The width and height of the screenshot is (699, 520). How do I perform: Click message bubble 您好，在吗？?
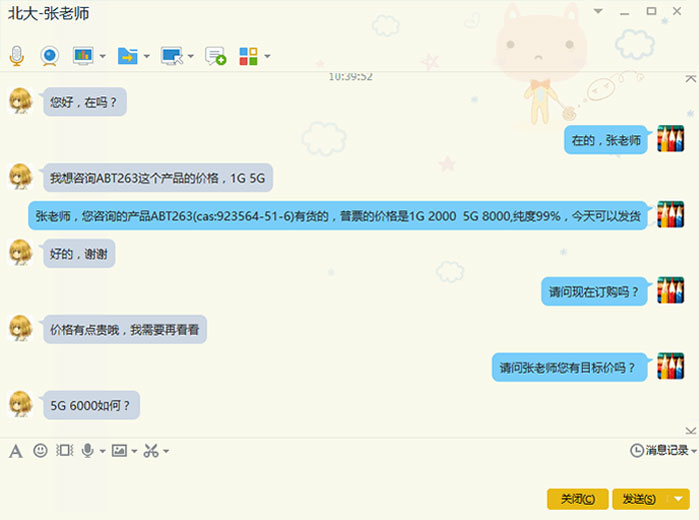pos(85,102)
